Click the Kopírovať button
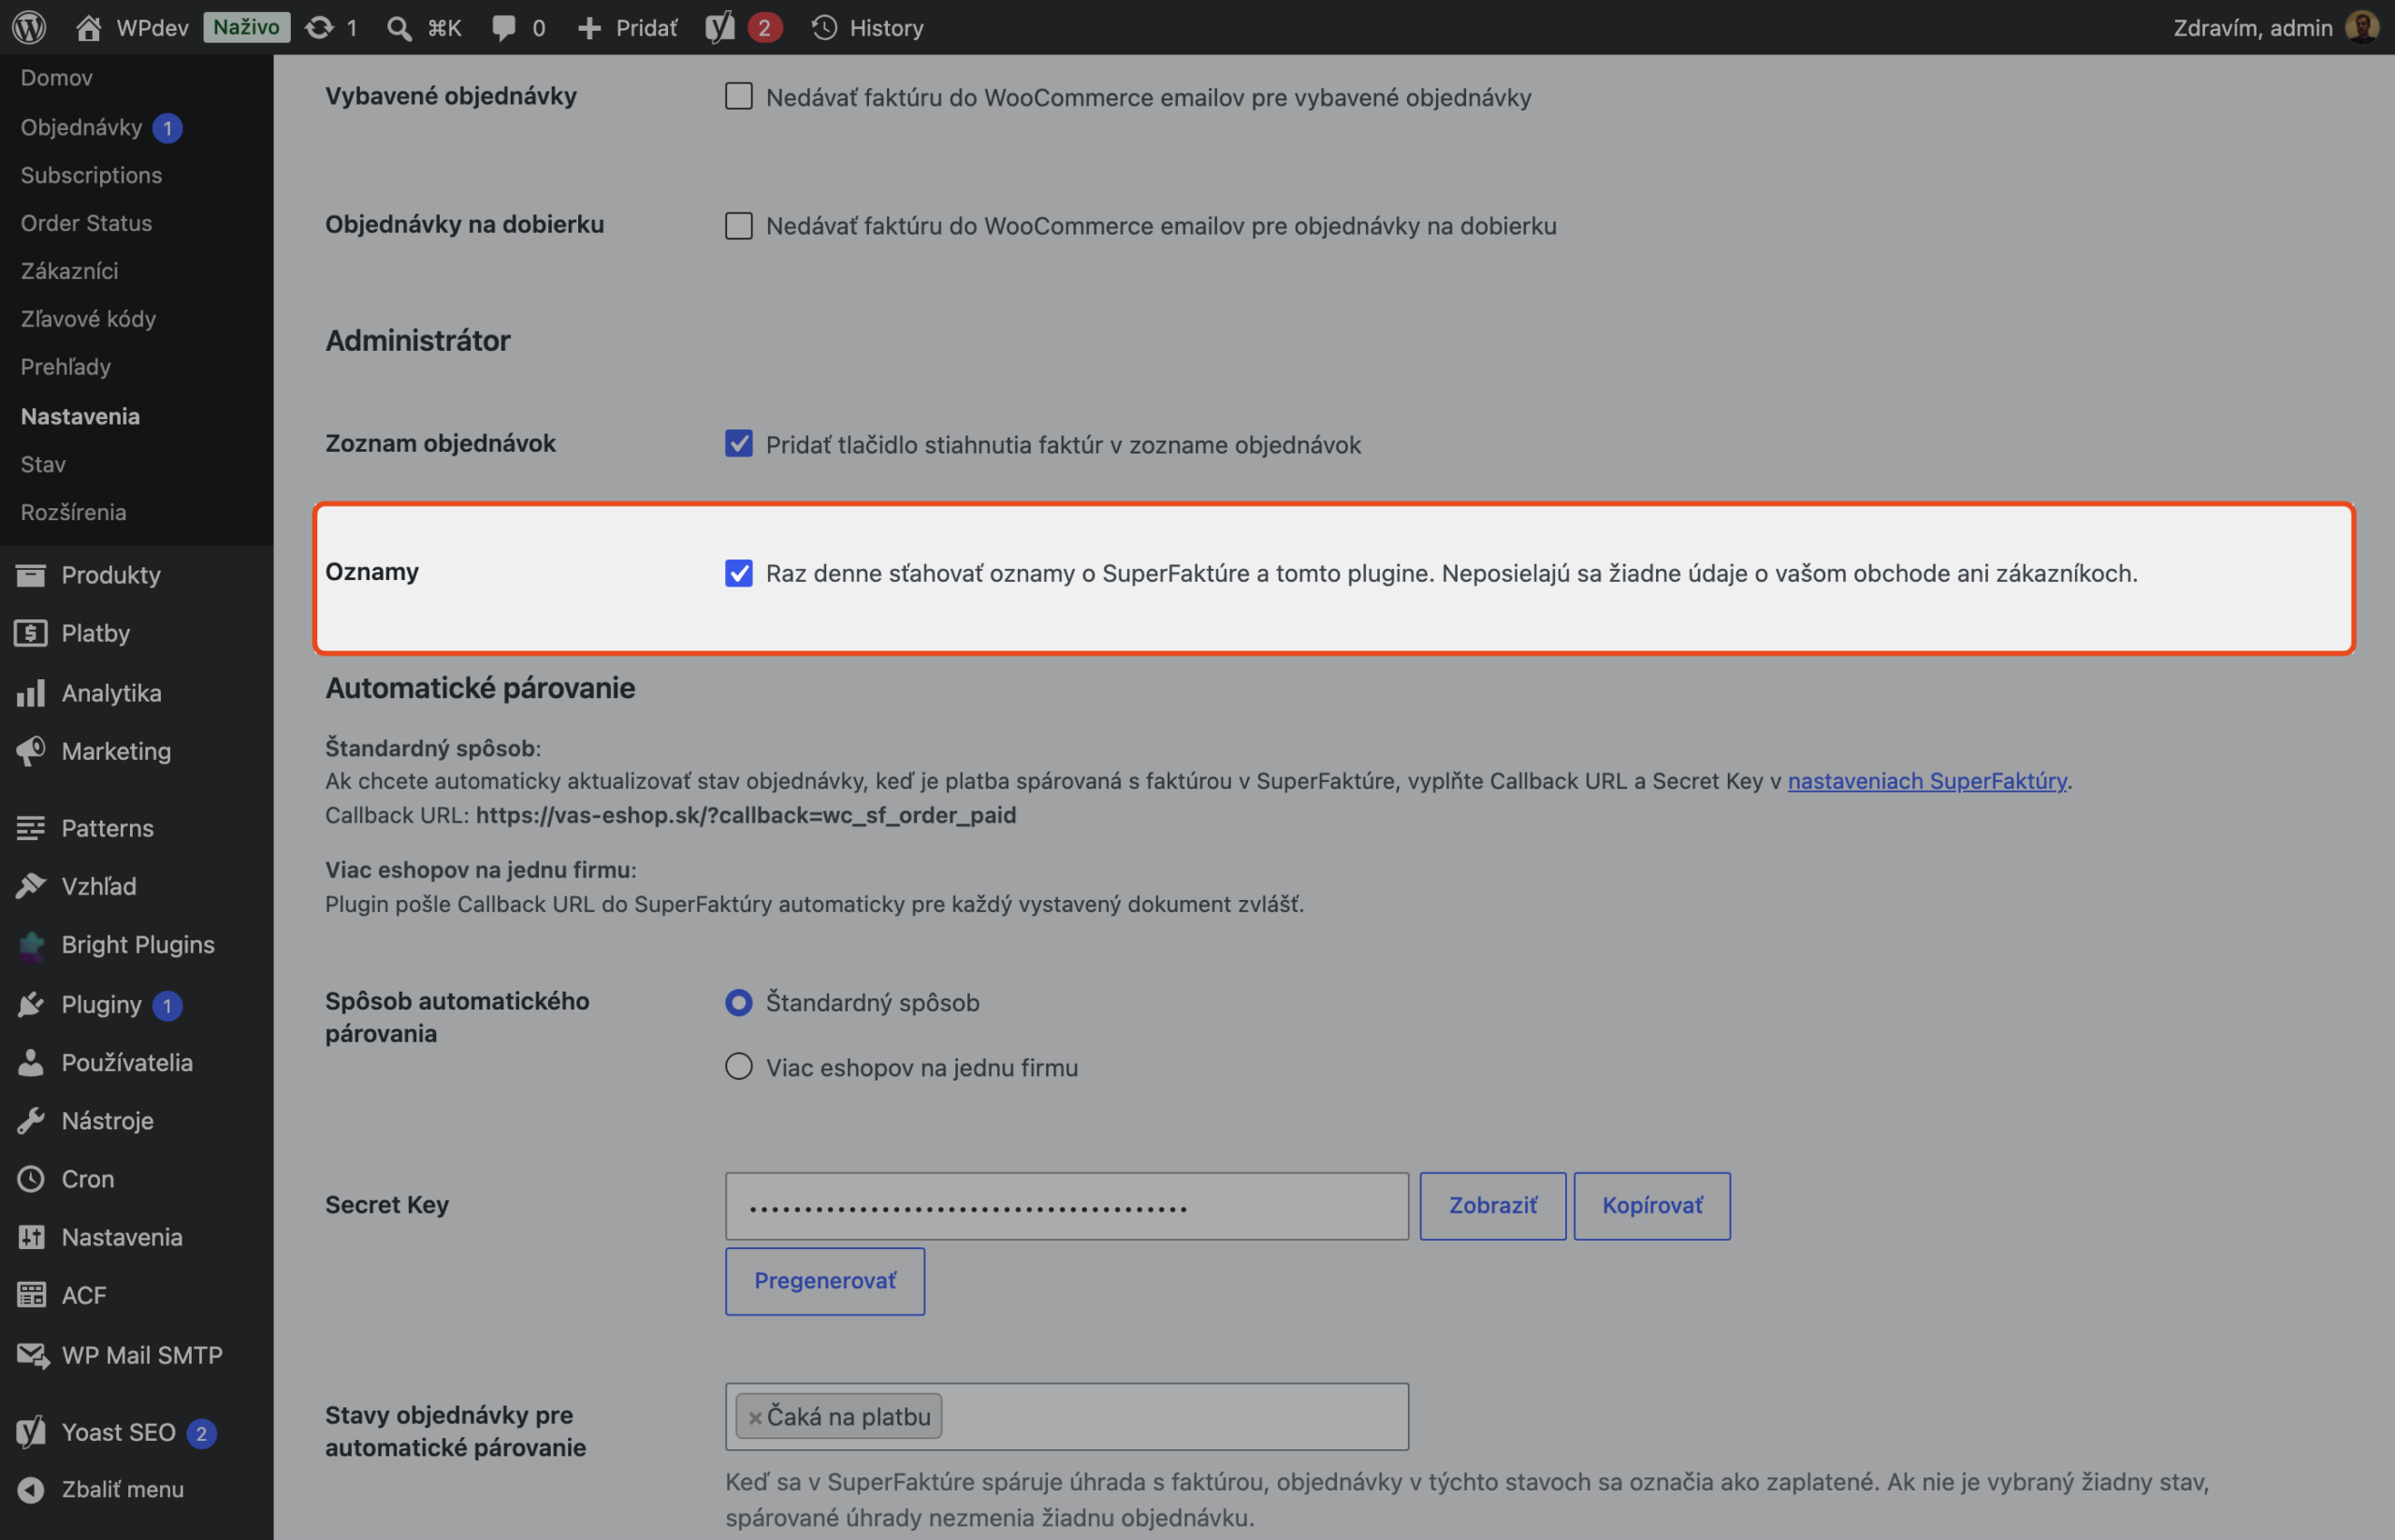 click(1652, 1206)
